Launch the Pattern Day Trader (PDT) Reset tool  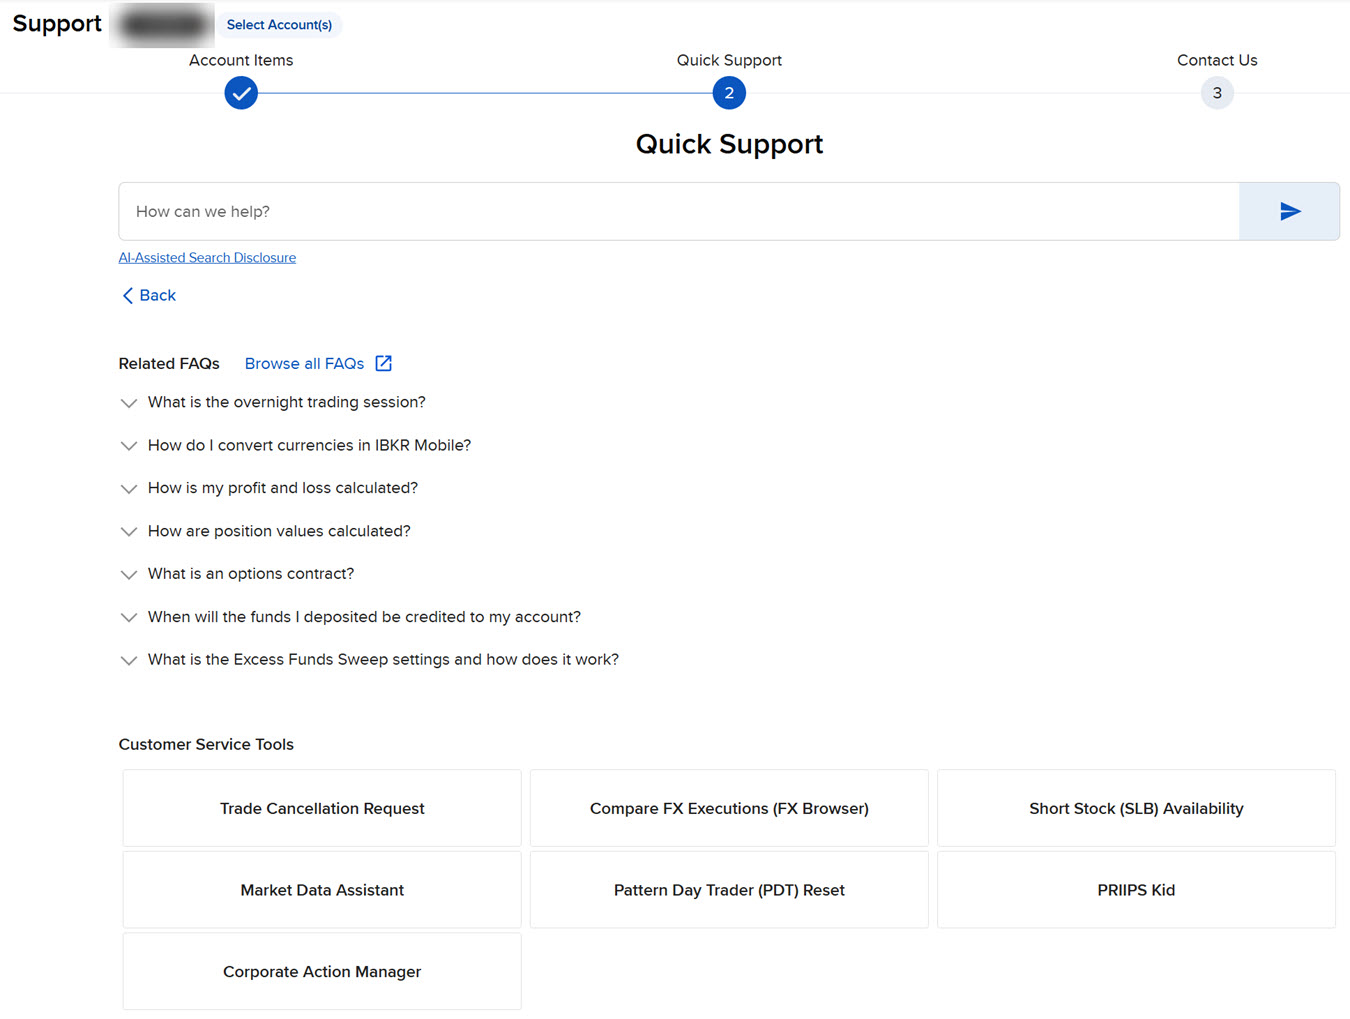(x=729, y=889)
